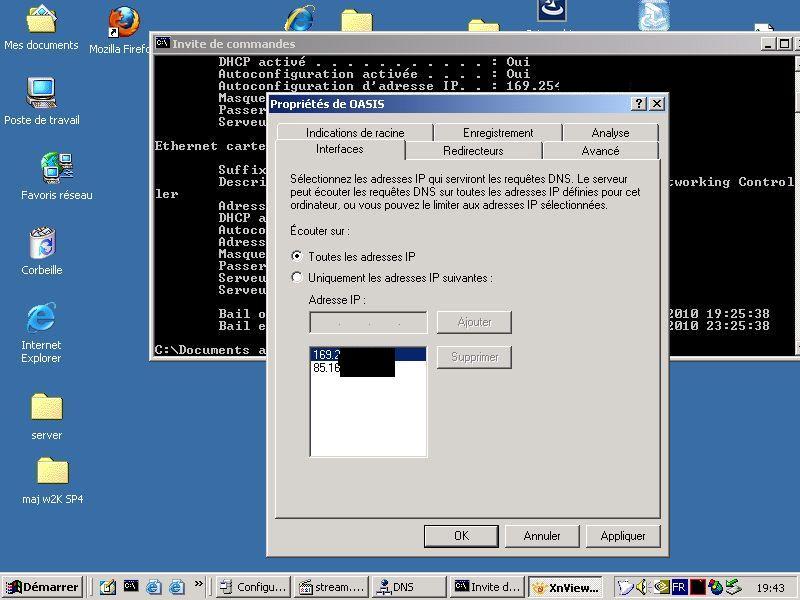Switch to Invite d... taskbar window
800x600 pixels.
(487, 587)
